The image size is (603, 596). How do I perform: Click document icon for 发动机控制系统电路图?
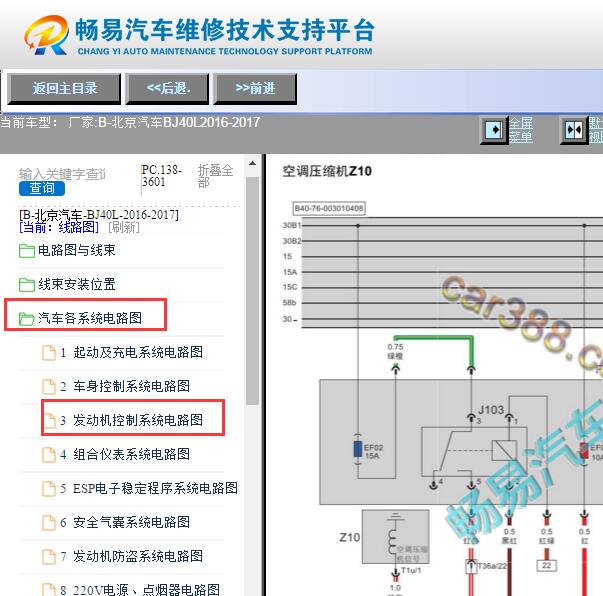(x=49, y=421)
